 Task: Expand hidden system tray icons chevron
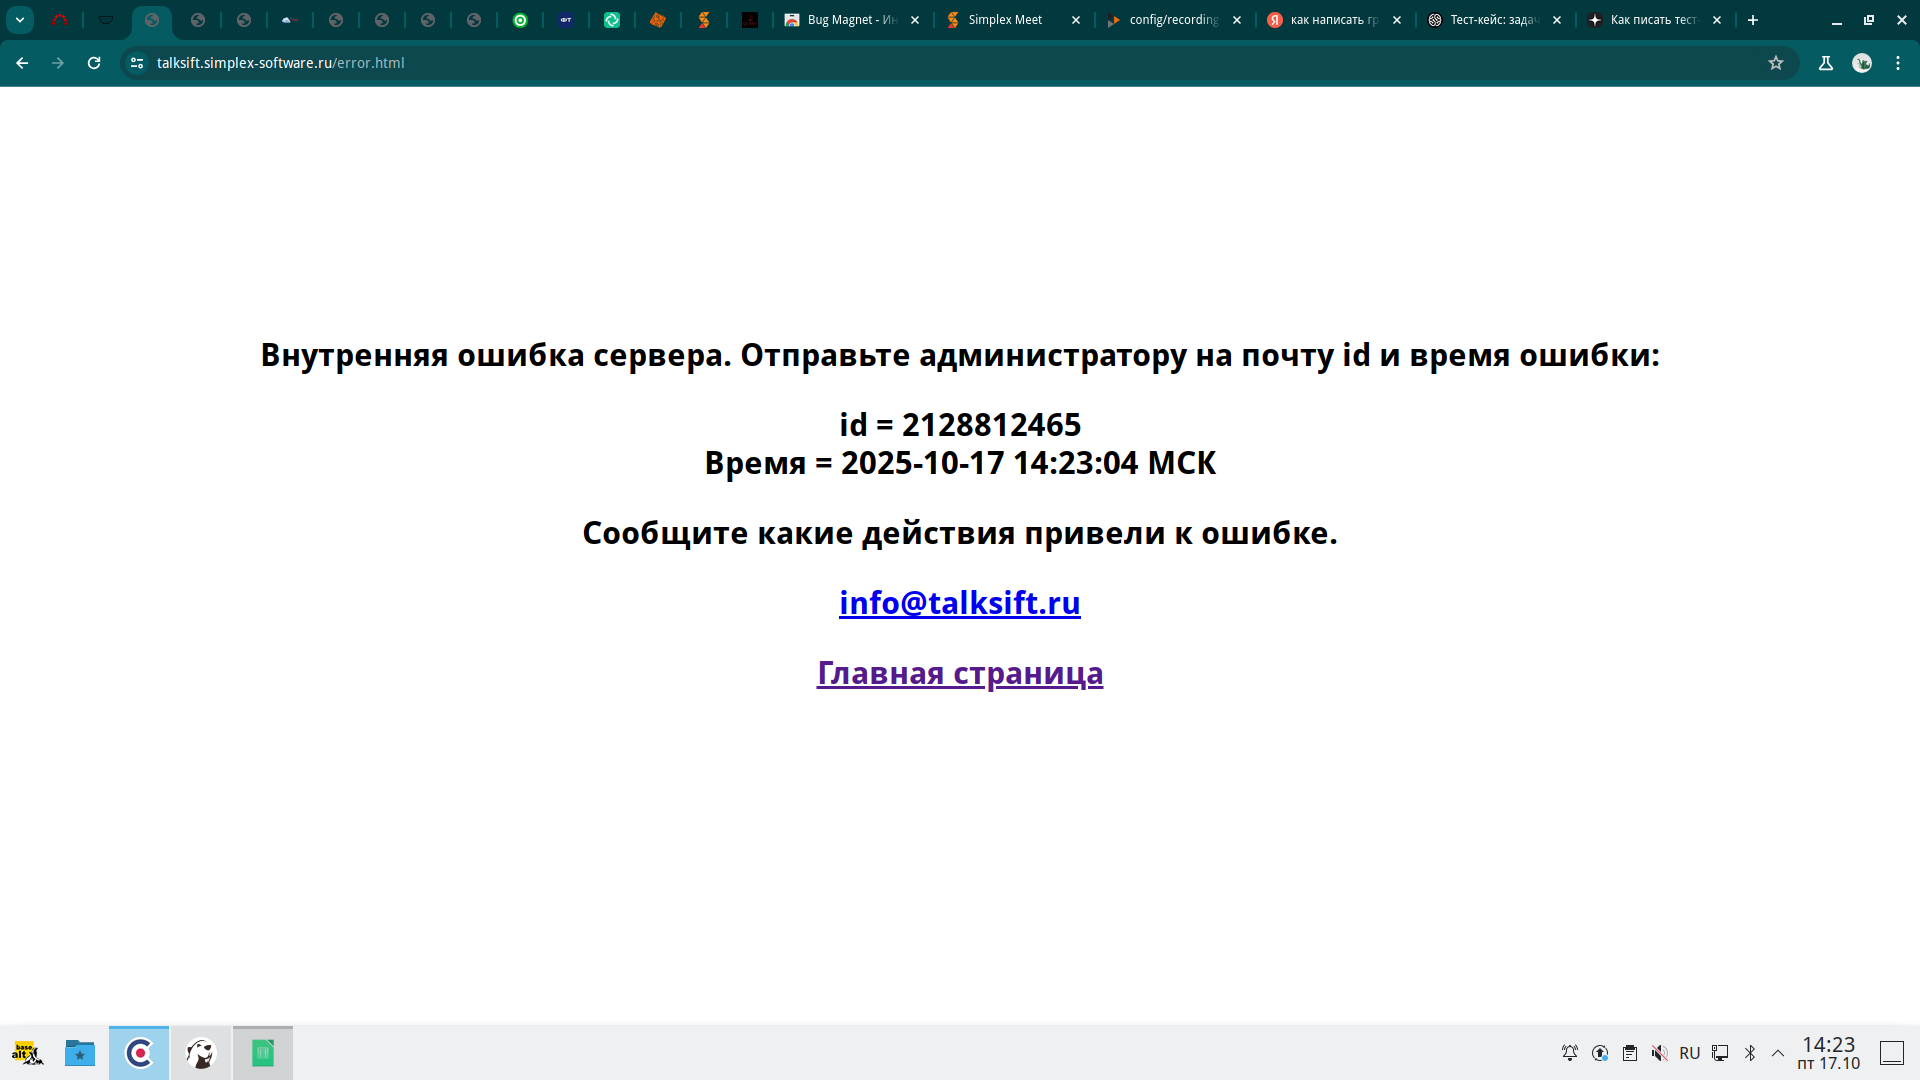(1778, 1053)
